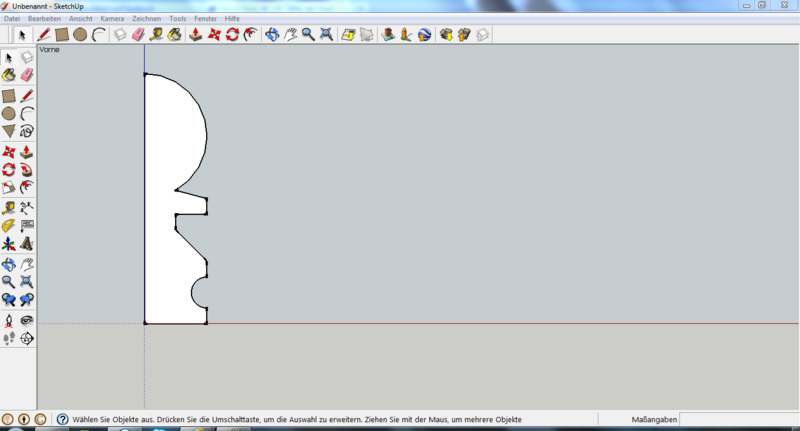The height and width of the screenshot is (431, 800).
Task: Select the Section Plane tool
Action: 27,339
